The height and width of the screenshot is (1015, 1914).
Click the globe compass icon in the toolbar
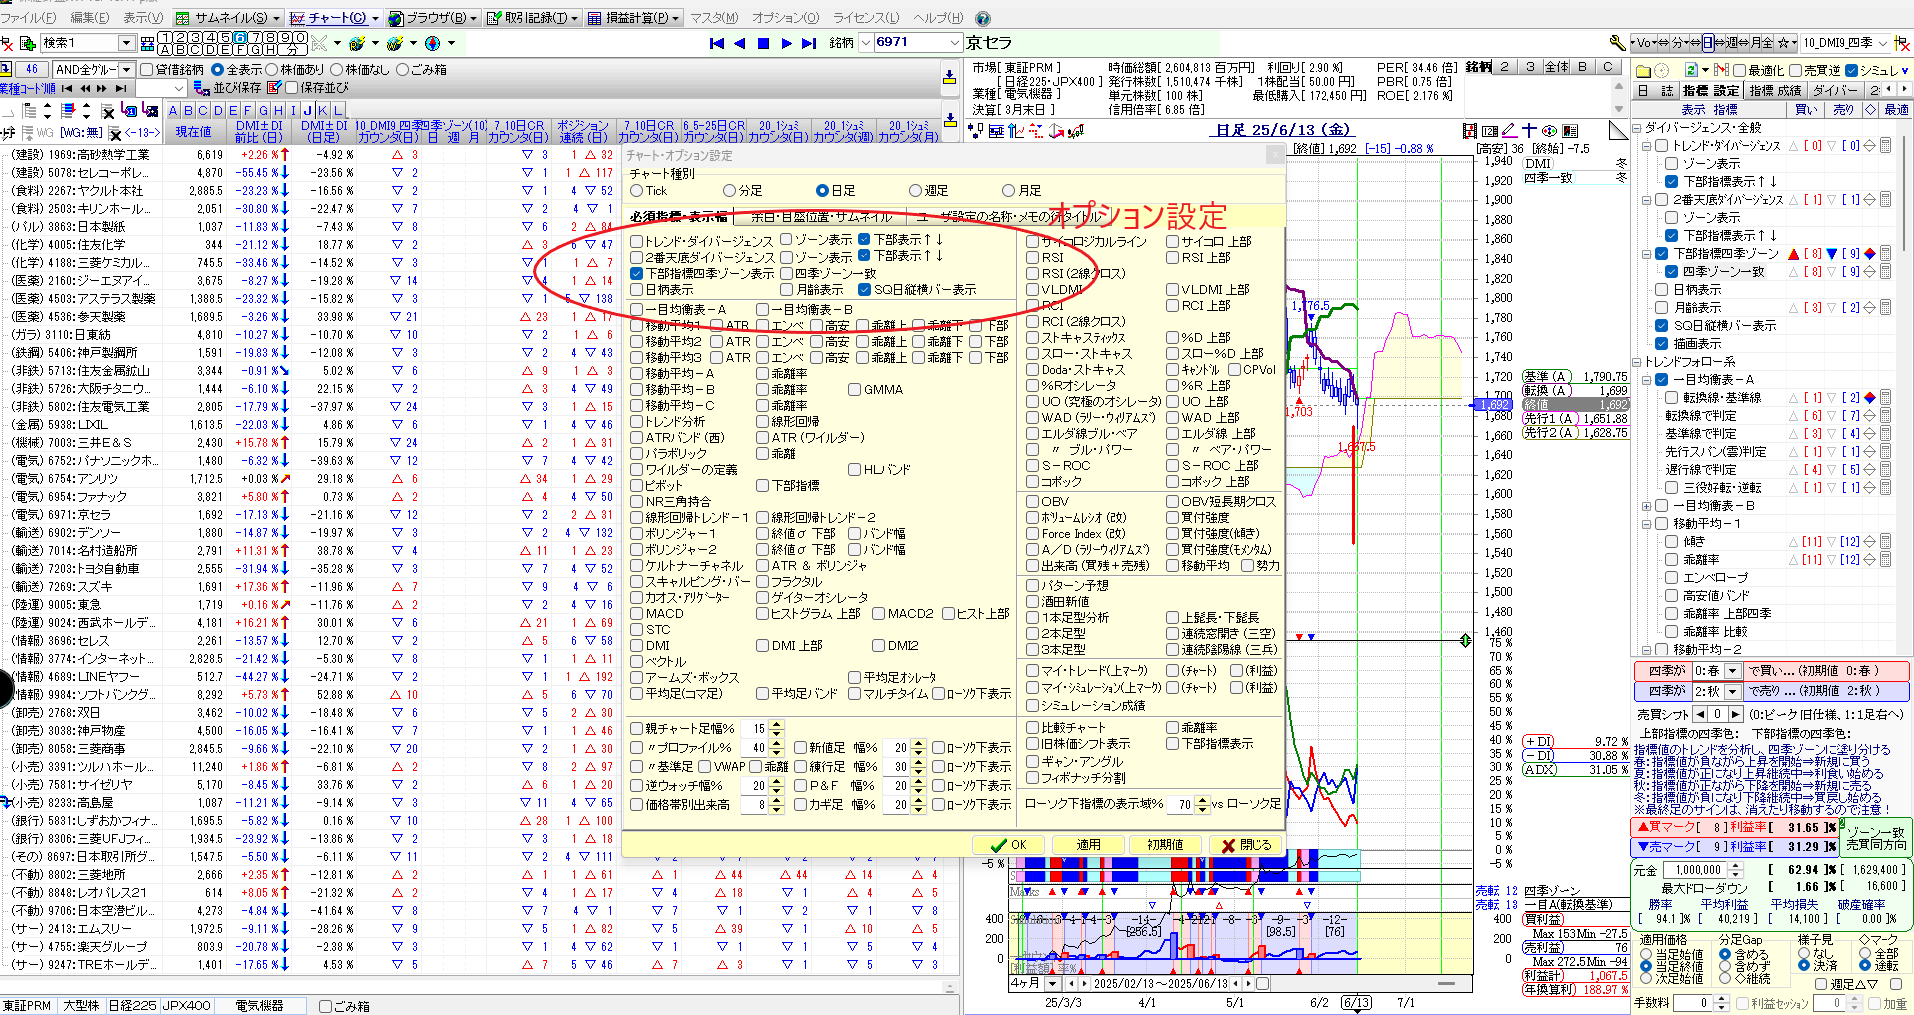(432, 43)
